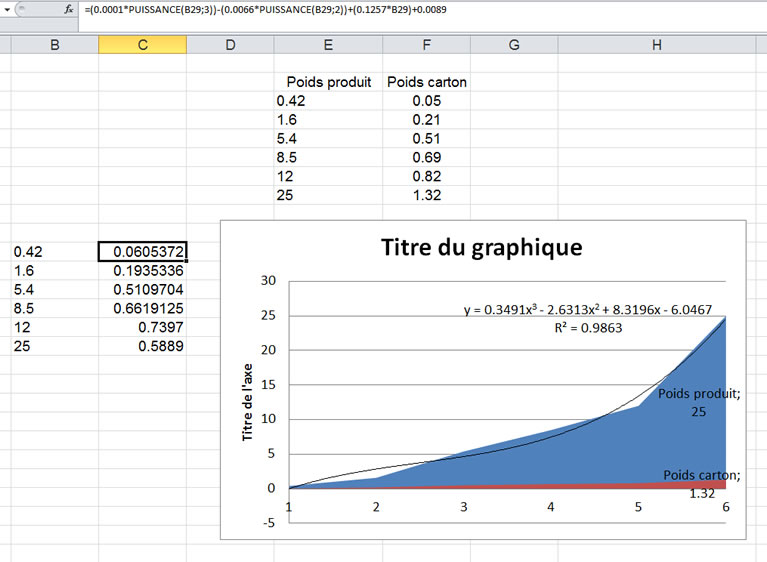Select cell with value 0.5889

(142, 347)
